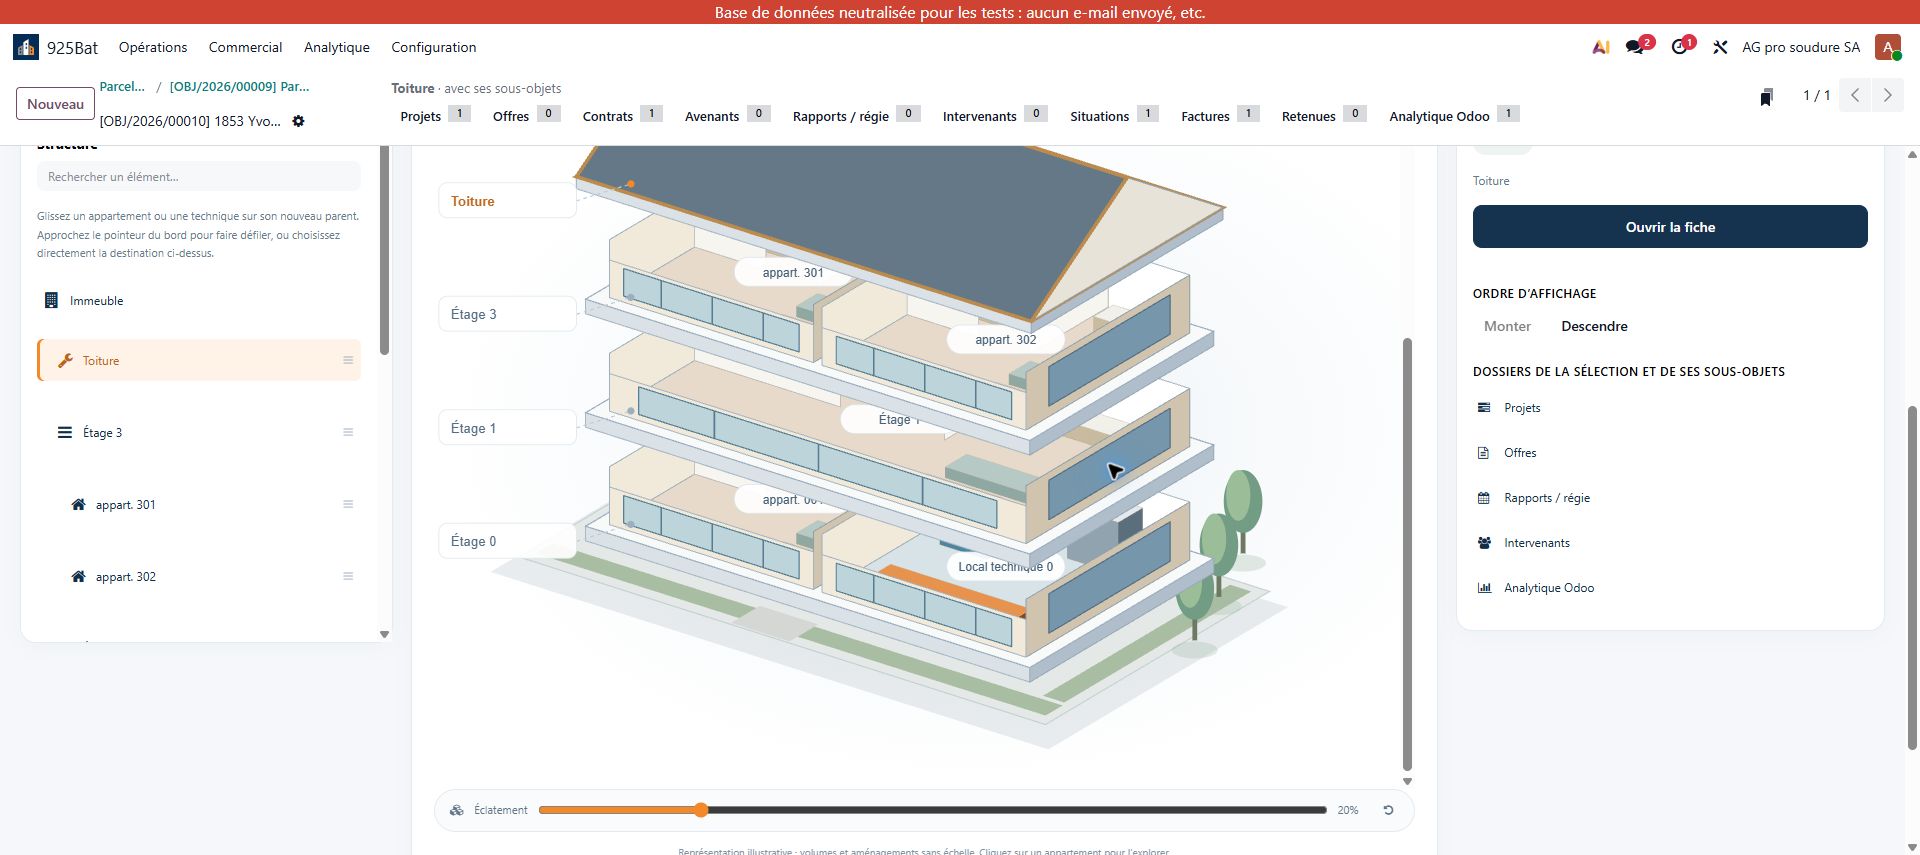Click the structure panel scroll-down arrow
Viewport: 1920px width, 855px height.
(x=384, y=634)
